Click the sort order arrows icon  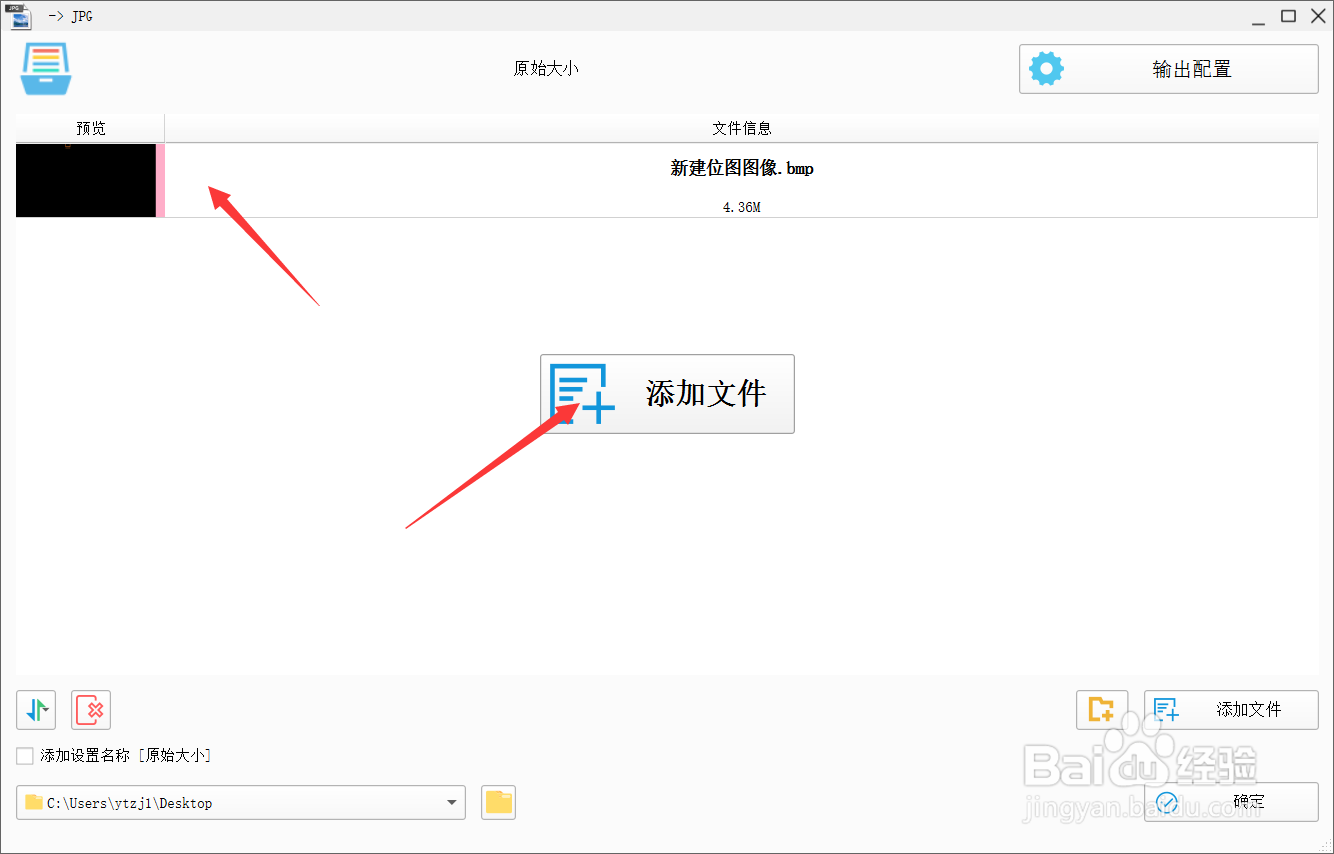point(36,710)
